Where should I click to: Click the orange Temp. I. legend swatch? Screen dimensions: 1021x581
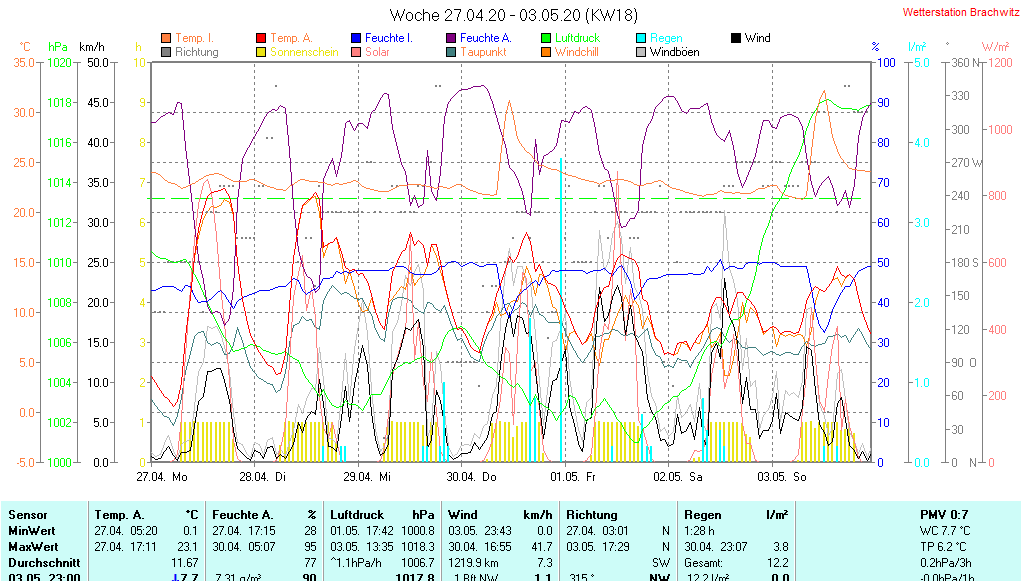tap(166, 38)
